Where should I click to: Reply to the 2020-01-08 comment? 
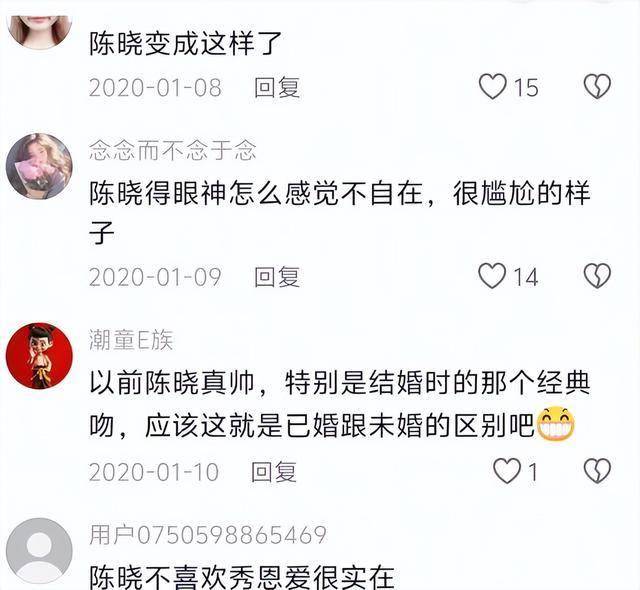coord(277,87)
